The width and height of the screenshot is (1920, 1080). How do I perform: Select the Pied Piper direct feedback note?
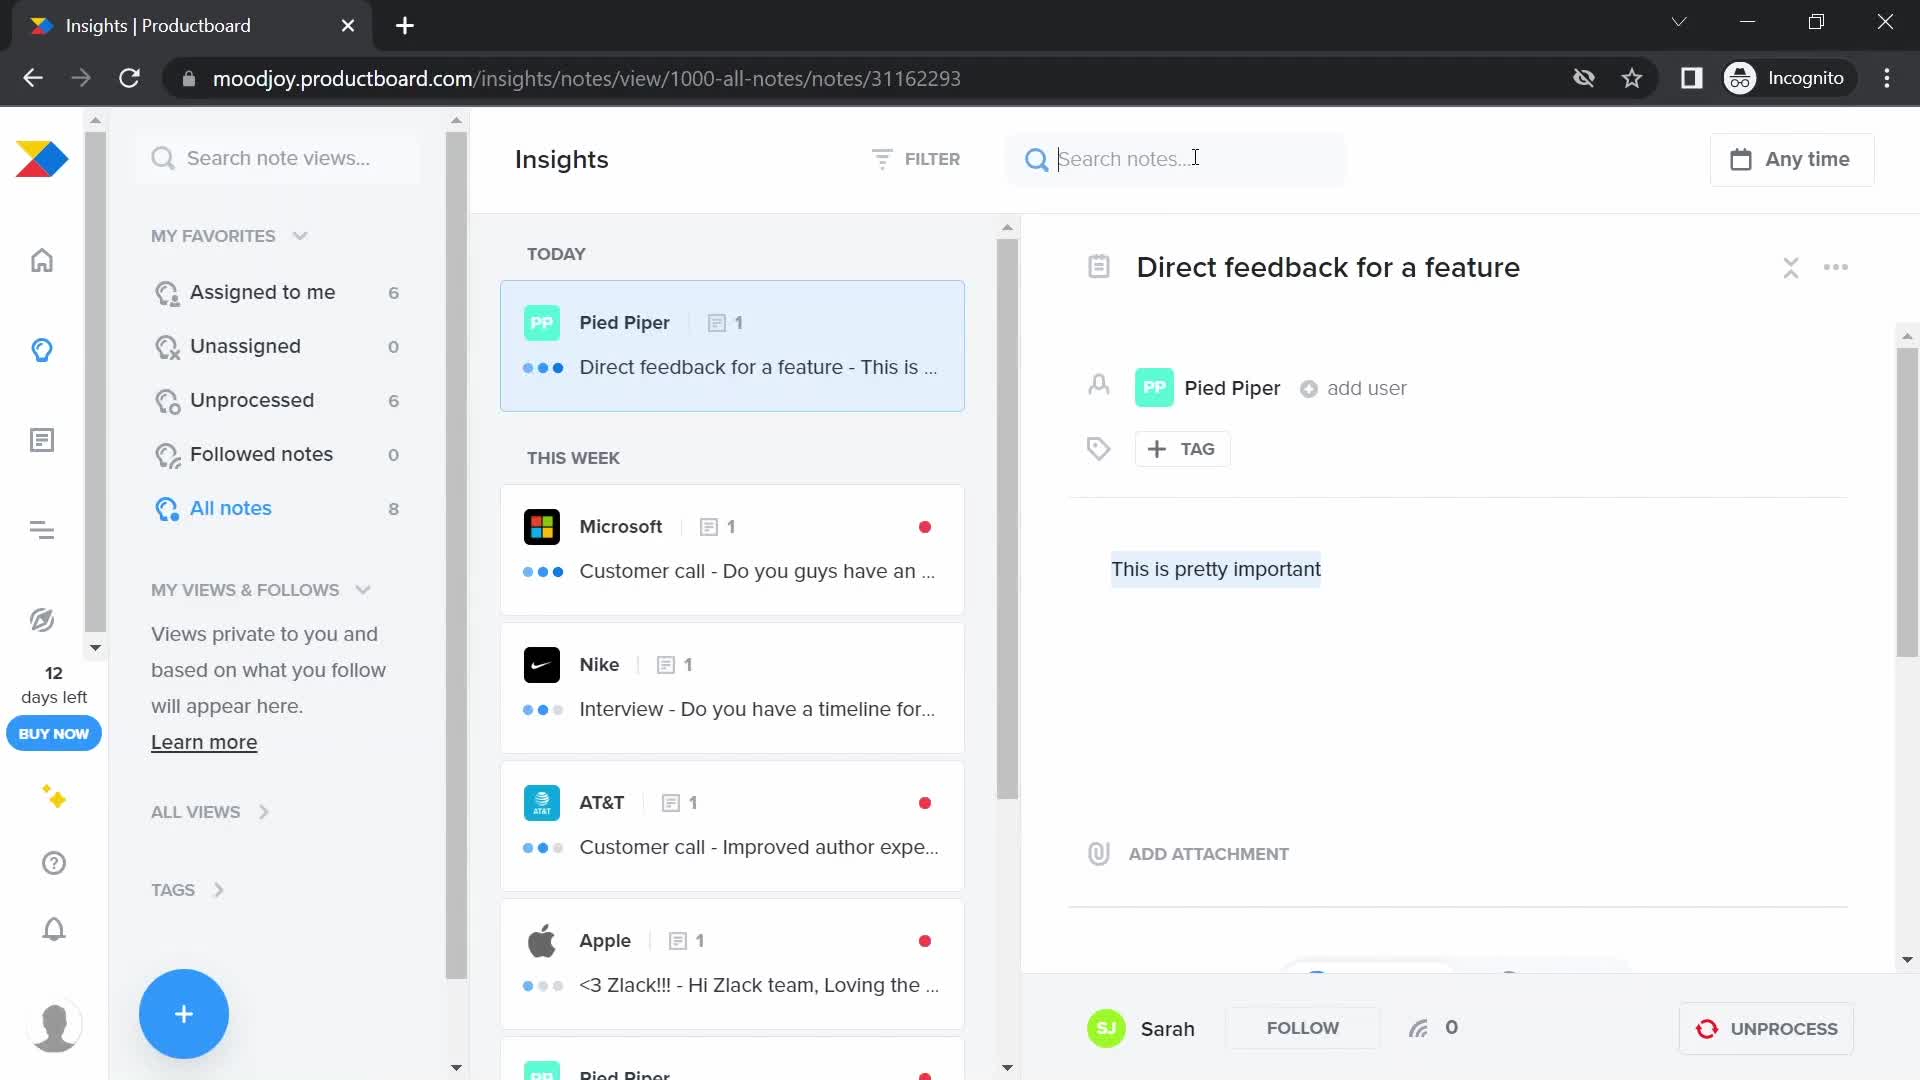tap(732, 346)
